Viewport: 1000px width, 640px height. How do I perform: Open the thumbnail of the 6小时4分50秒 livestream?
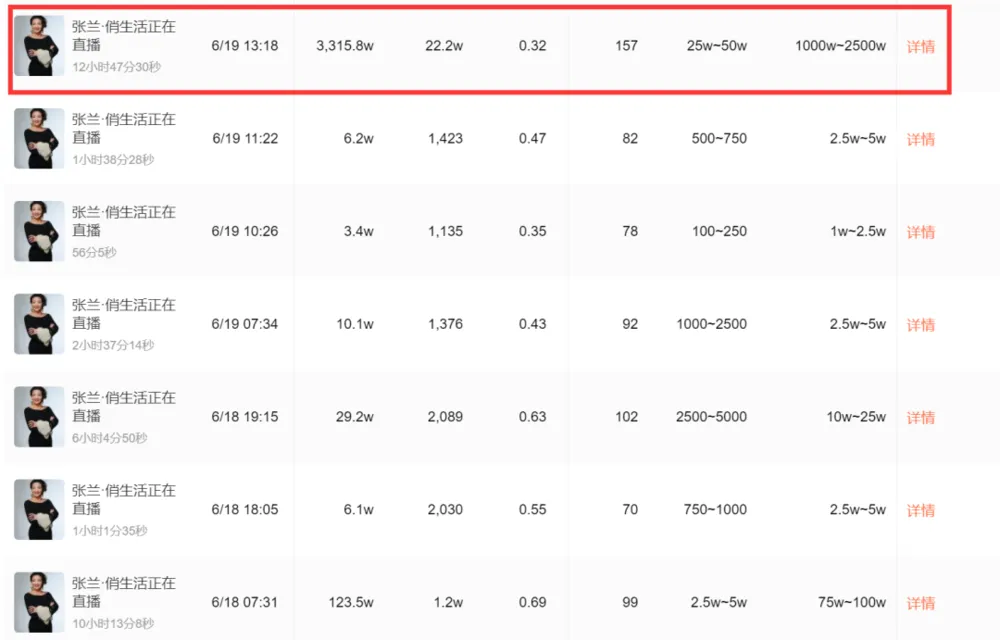coord(39,417)
